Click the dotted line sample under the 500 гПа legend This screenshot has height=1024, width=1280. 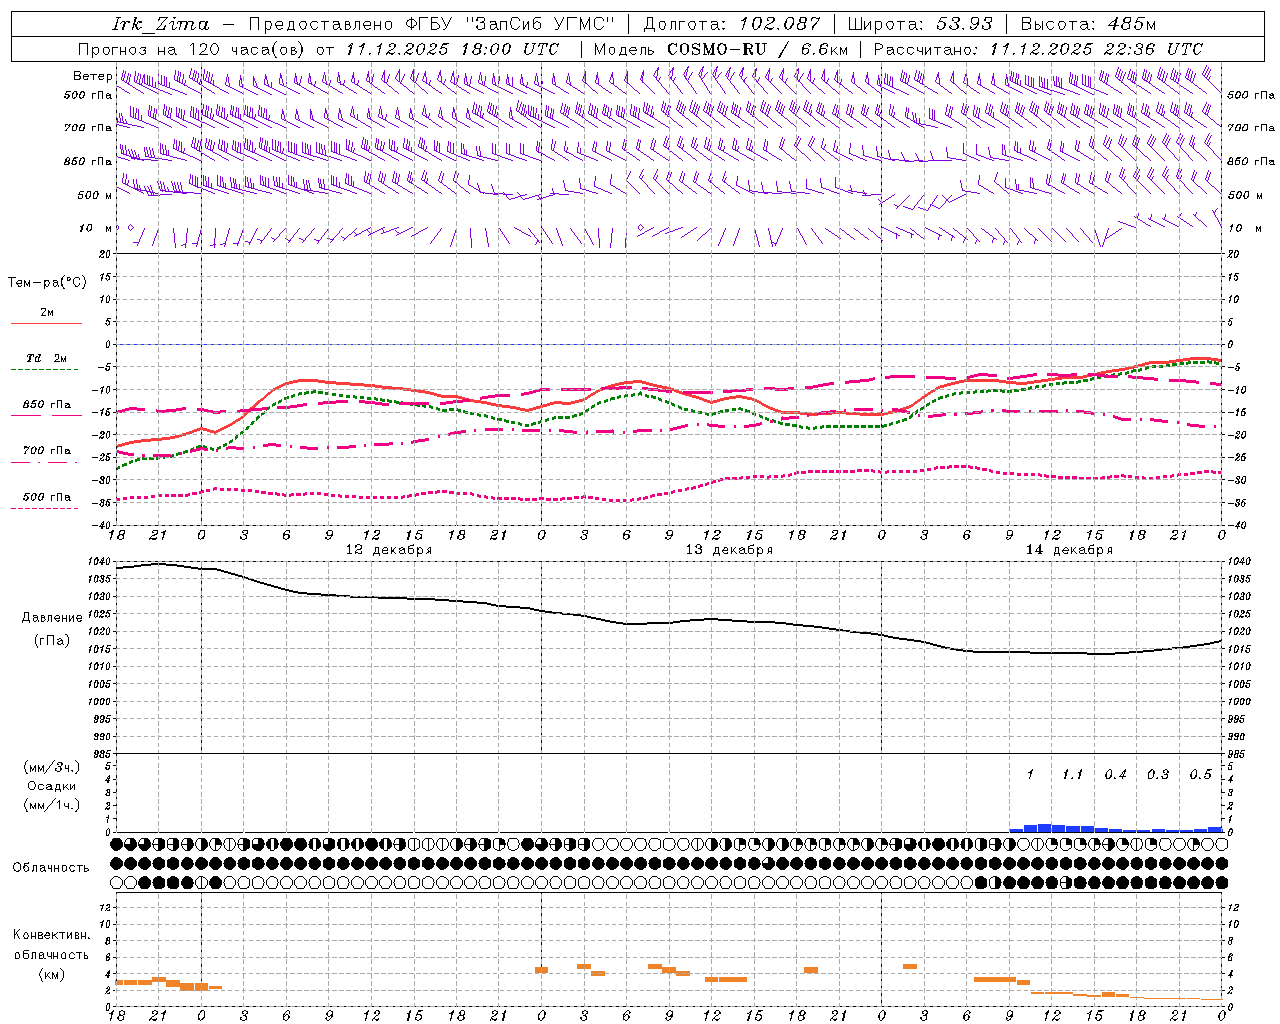pyautogui.click(x=45, y=508)
